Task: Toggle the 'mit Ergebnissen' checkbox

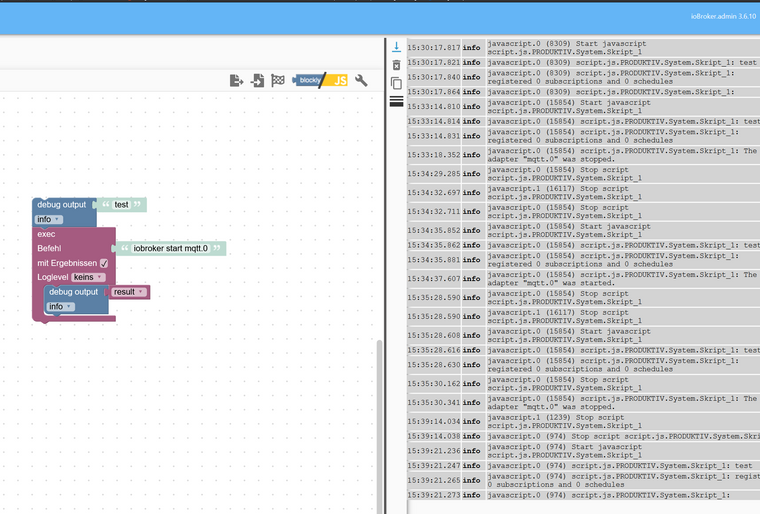Action: point(104,263)
